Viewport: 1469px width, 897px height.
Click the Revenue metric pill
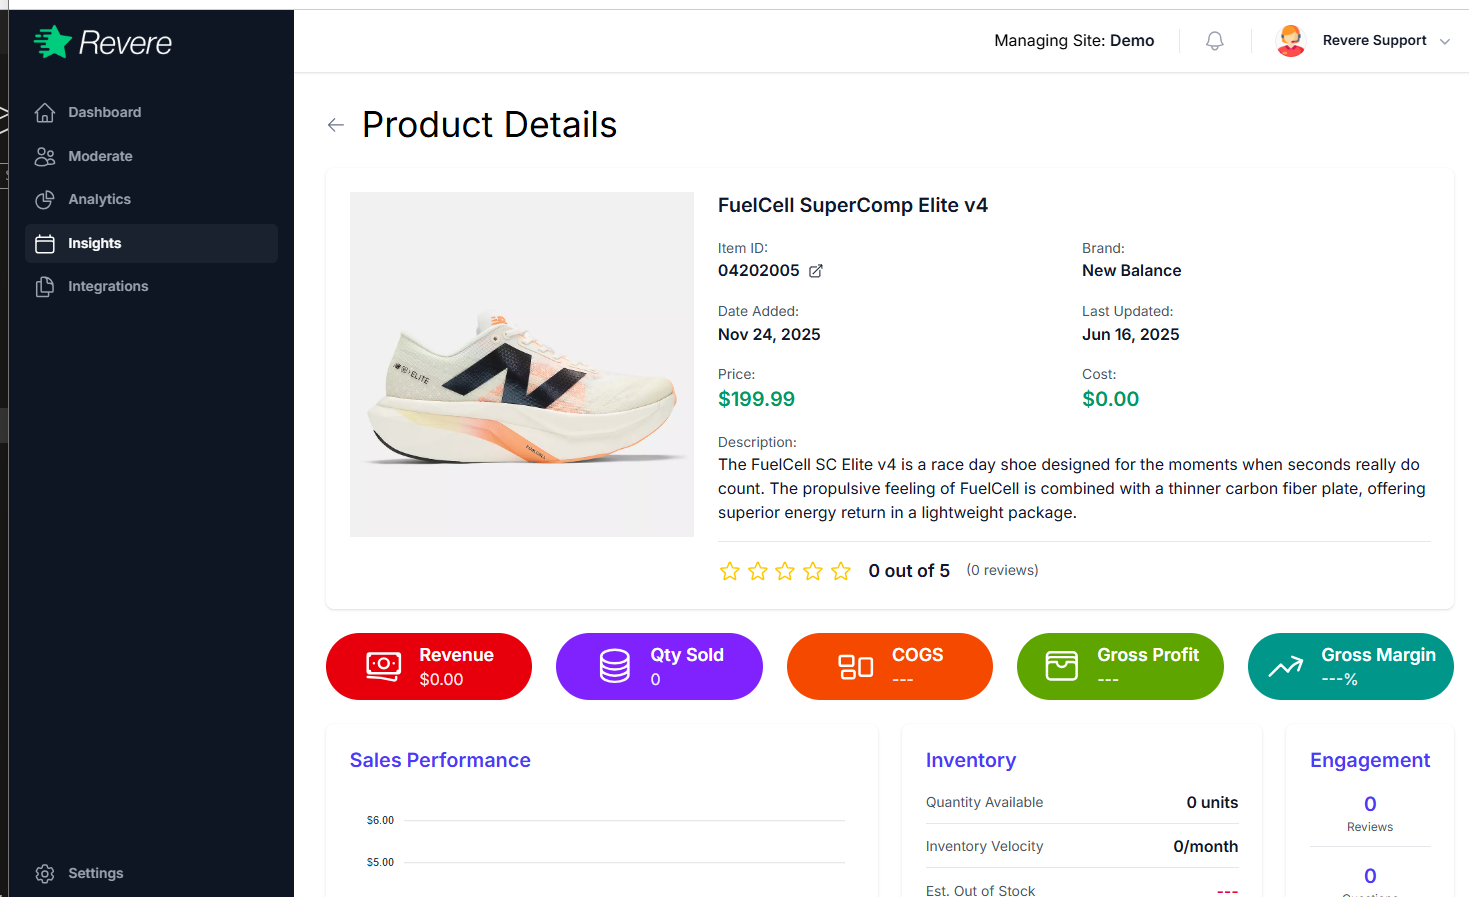(428, 666)
